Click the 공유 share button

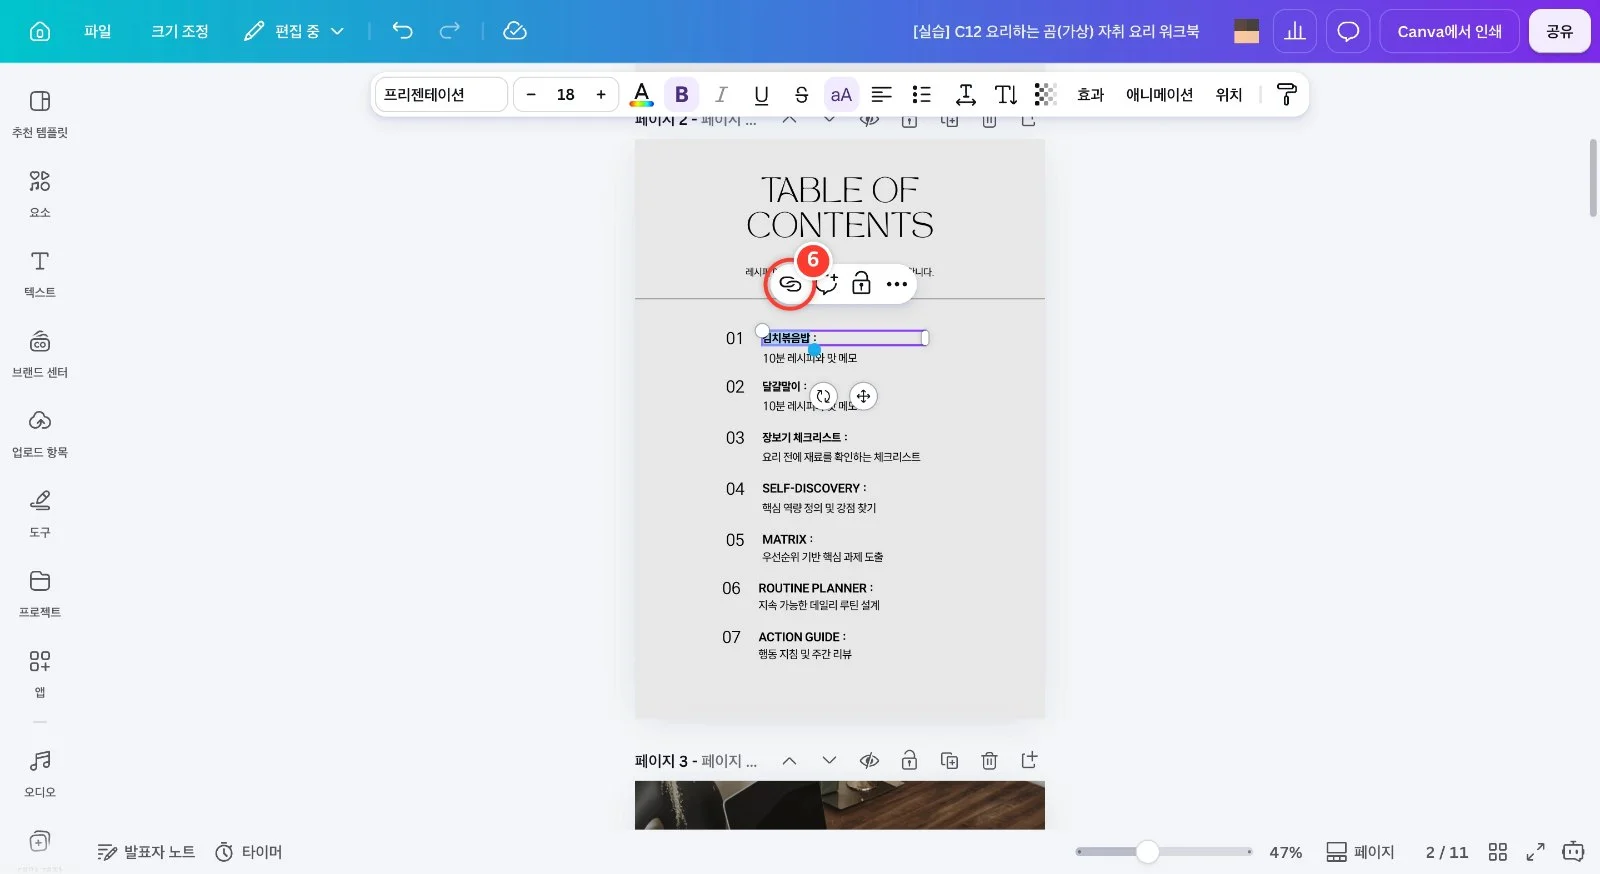coord(1560,31)
